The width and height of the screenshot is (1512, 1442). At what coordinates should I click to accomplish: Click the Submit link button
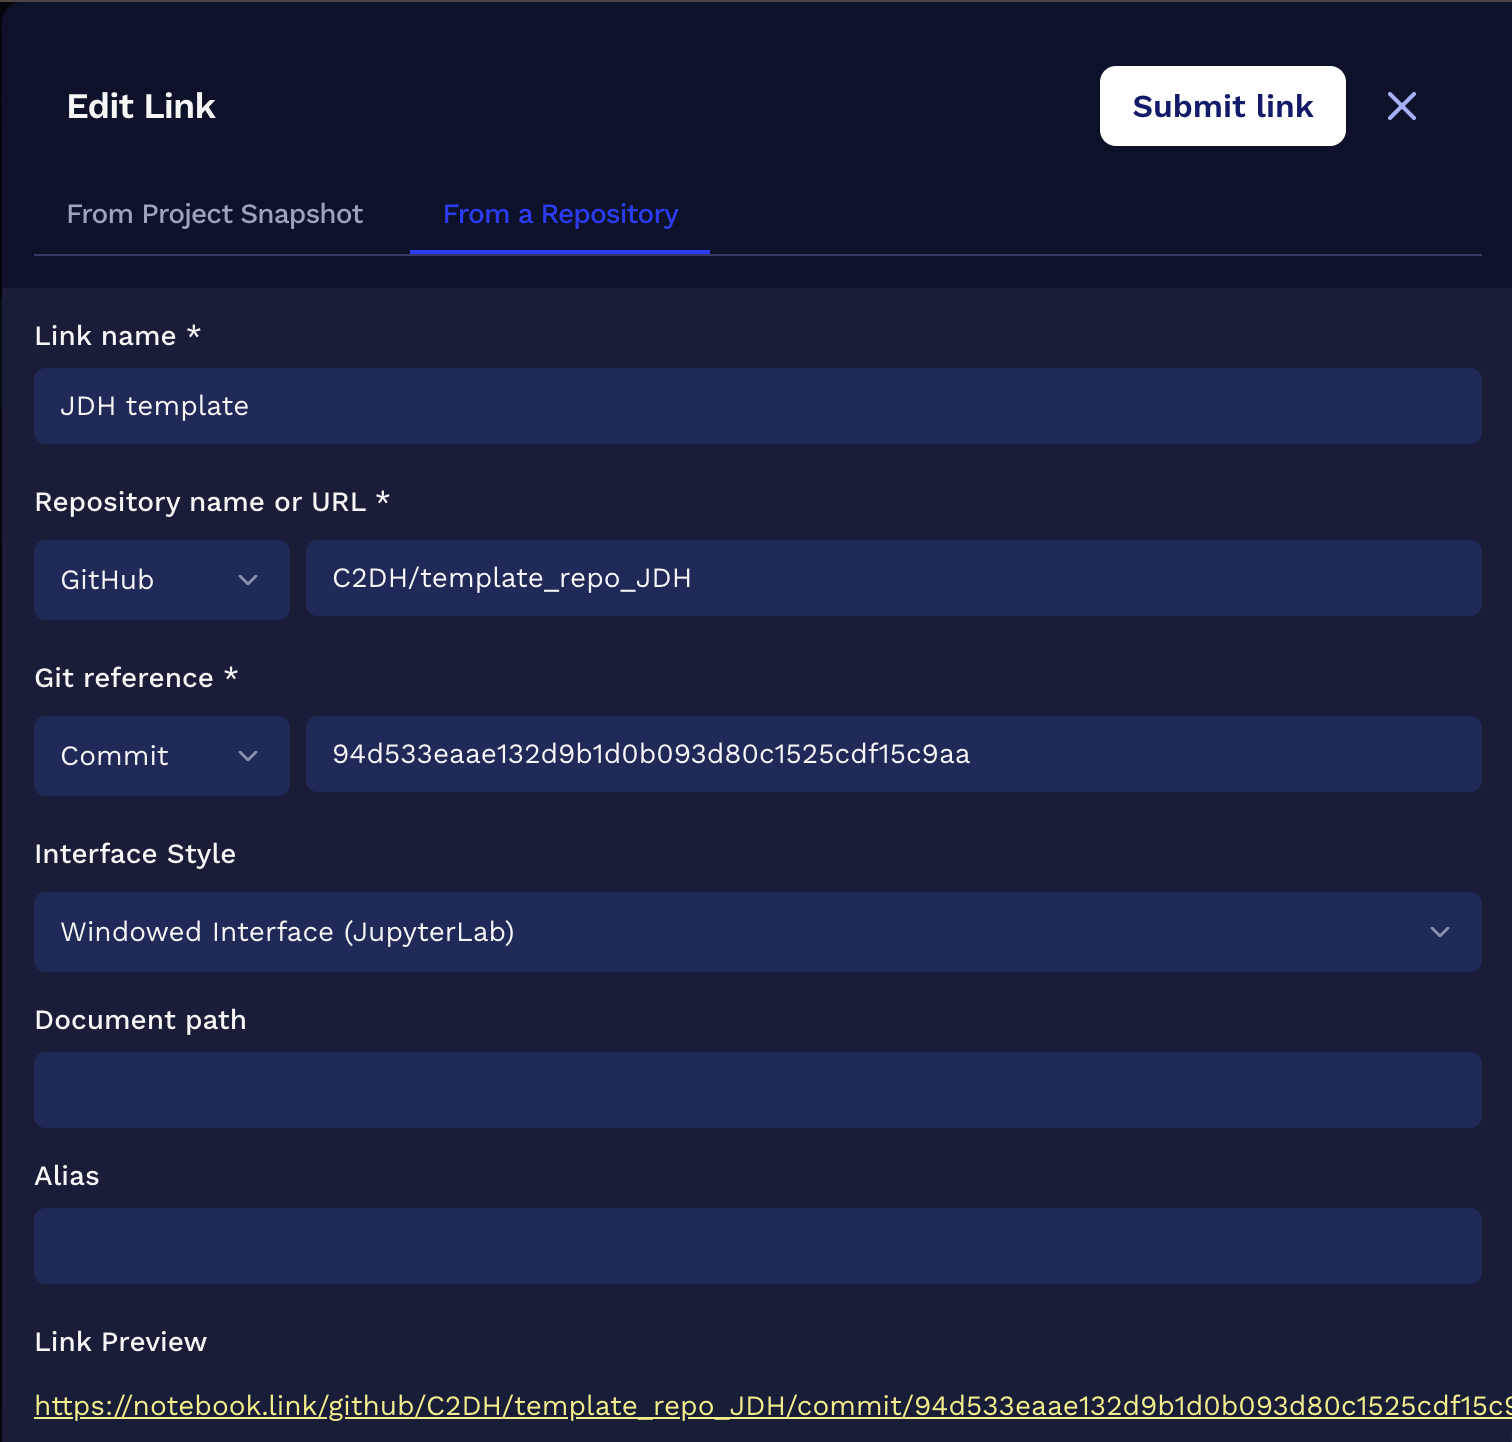1222,106
